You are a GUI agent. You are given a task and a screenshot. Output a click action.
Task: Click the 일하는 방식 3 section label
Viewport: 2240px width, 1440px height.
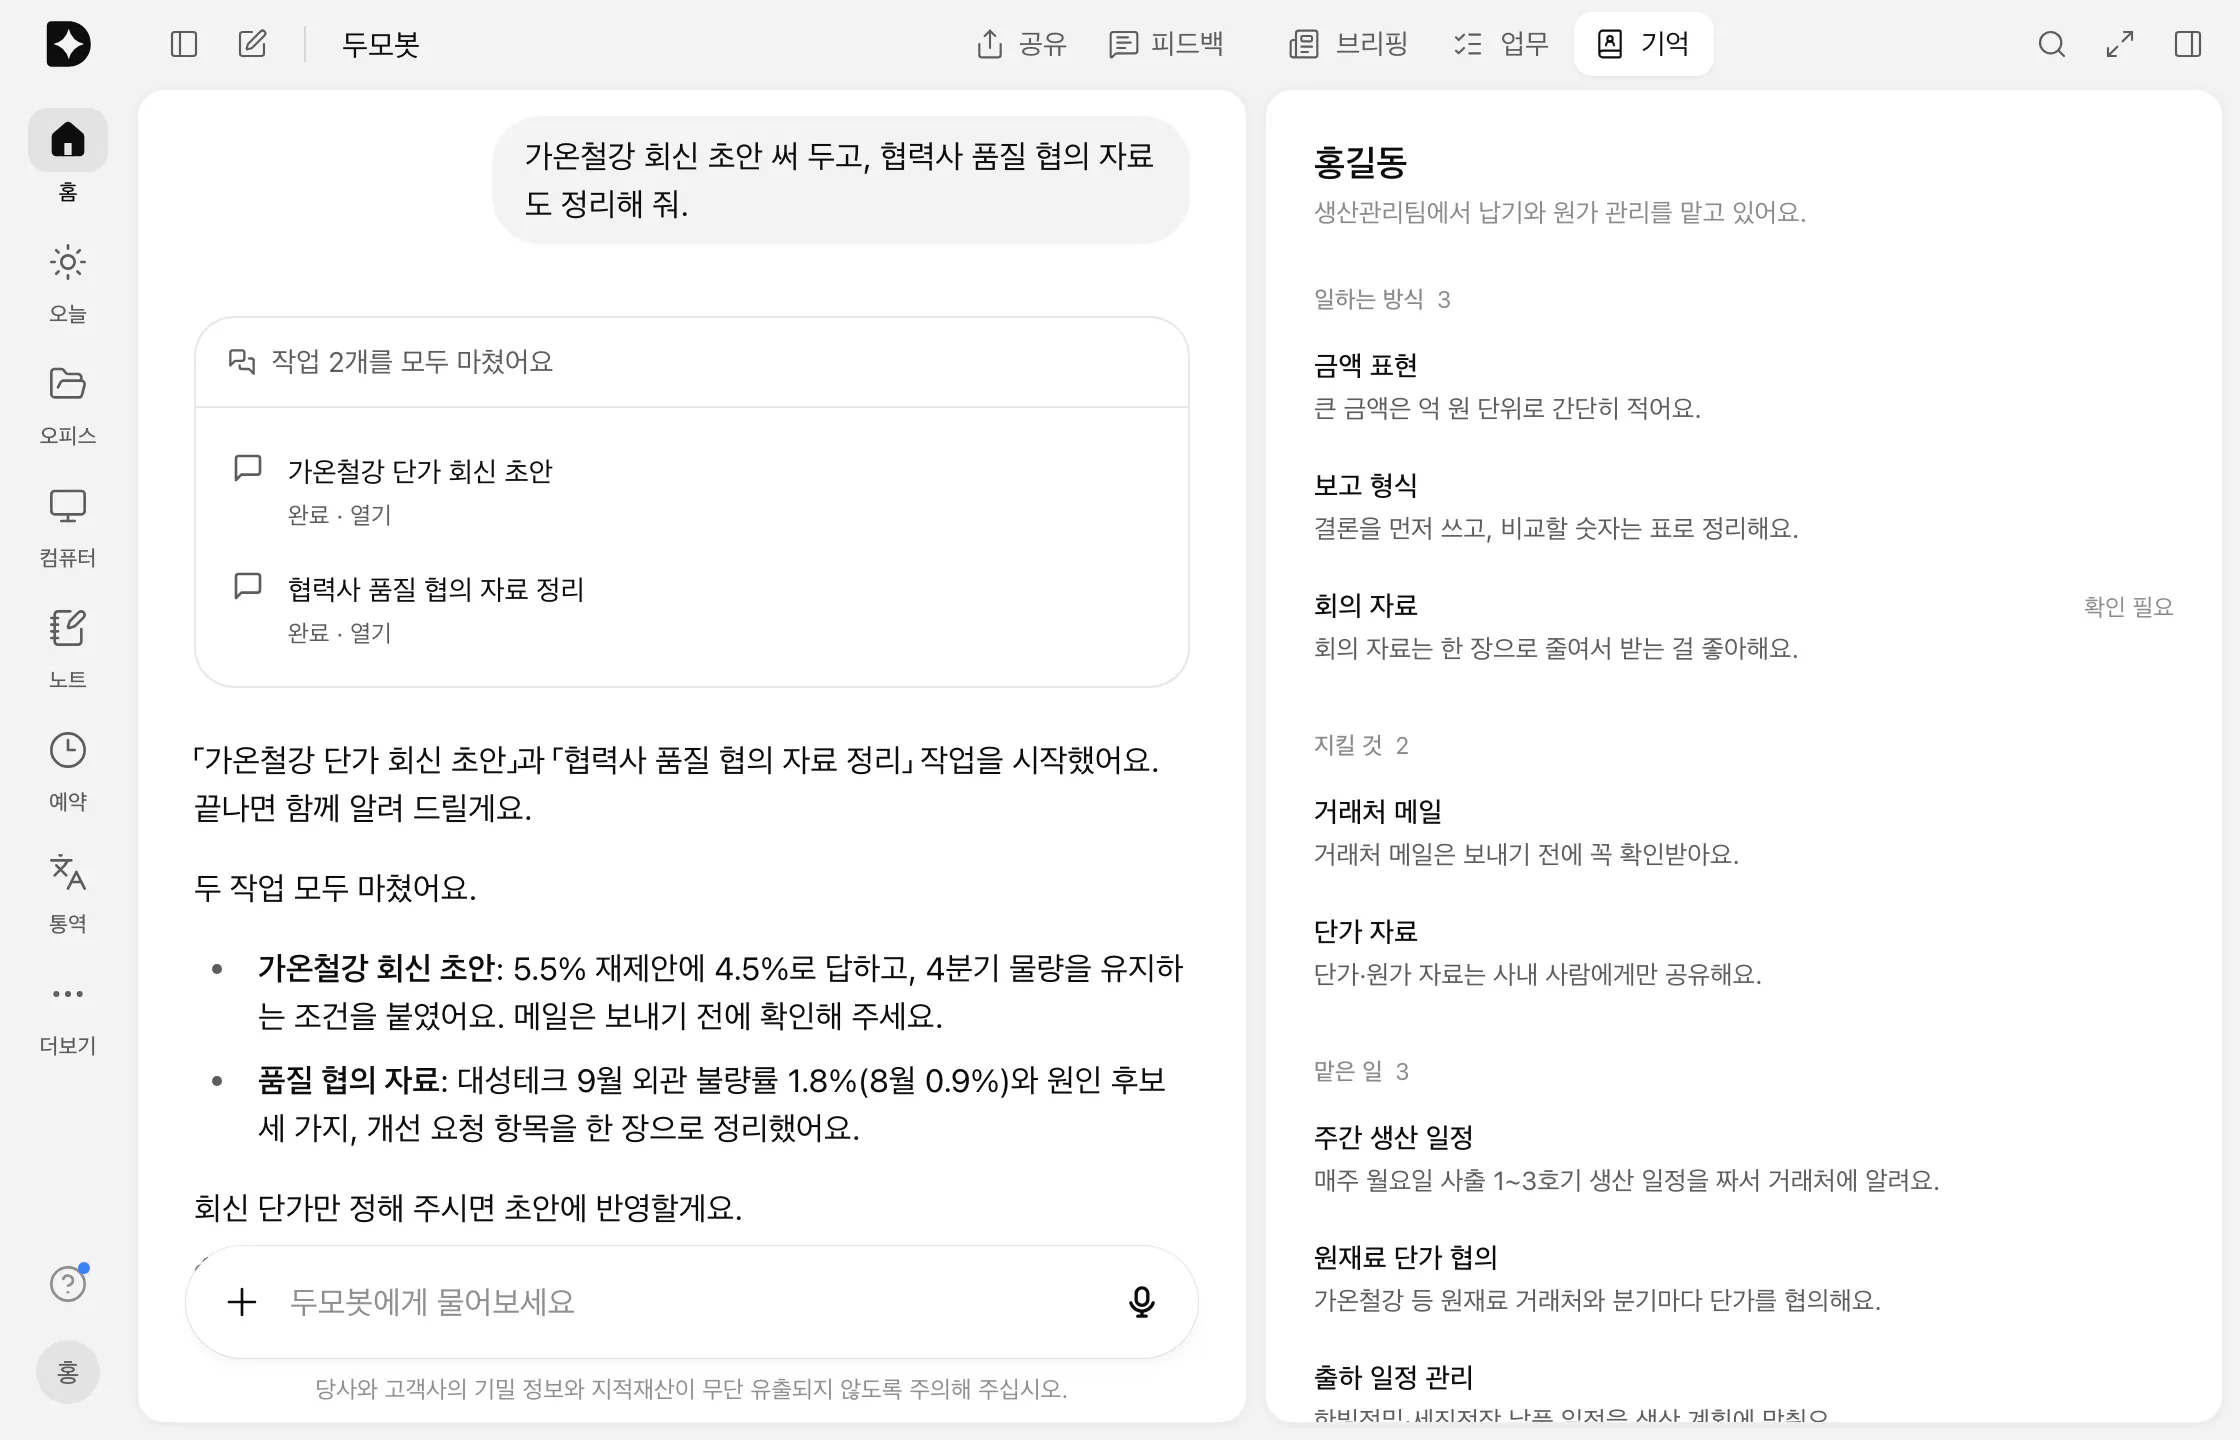[1382, 299]
